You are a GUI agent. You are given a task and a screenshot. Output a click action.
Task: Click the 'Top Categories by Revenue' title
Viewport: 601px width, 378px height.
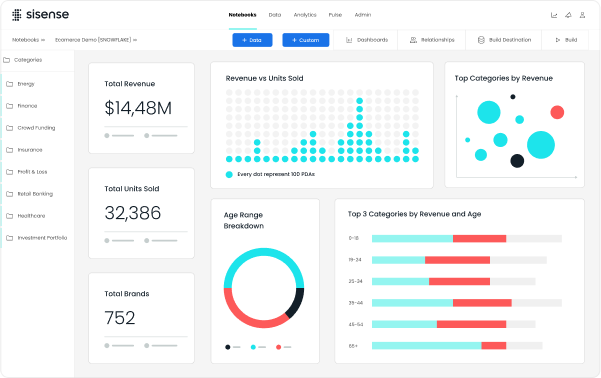(x=504, y=79)
